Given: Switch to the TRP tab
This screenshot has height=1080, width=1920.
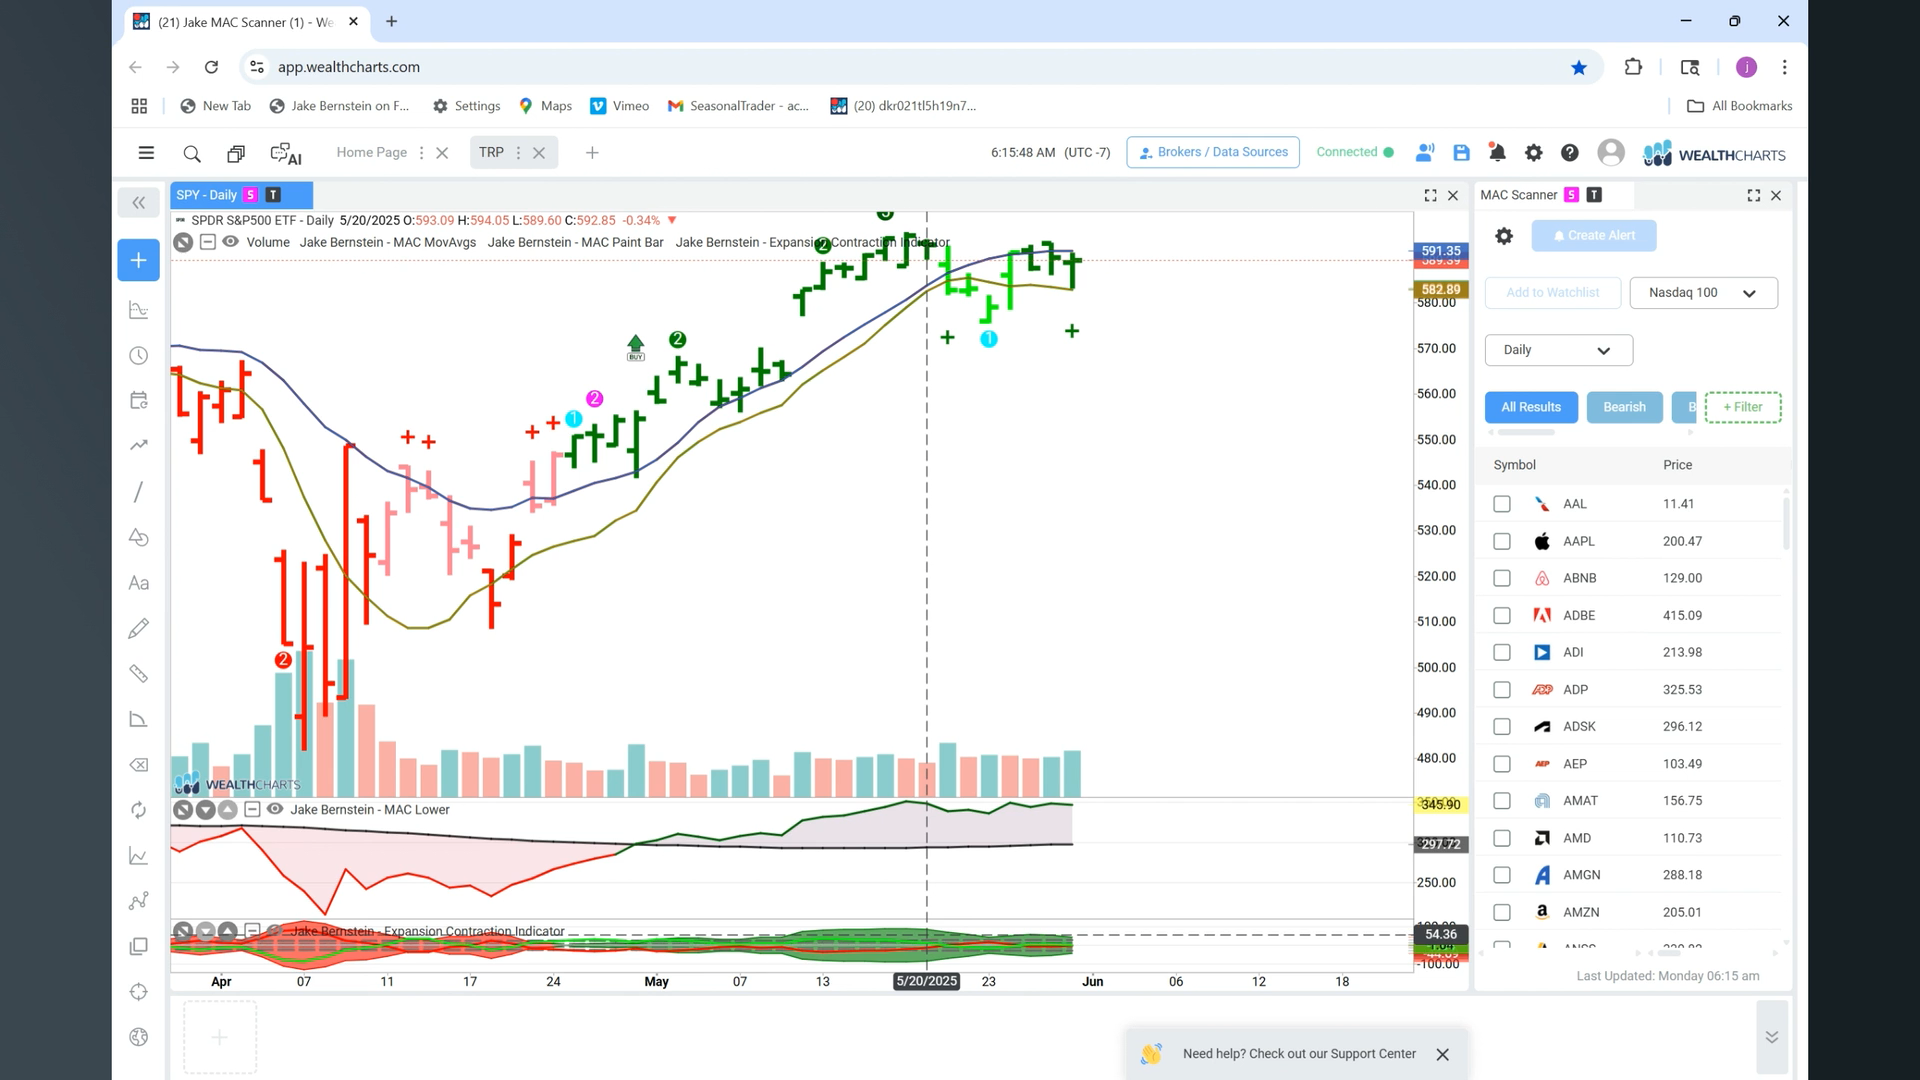Looking at the screenshot, I should click(491, 152).
